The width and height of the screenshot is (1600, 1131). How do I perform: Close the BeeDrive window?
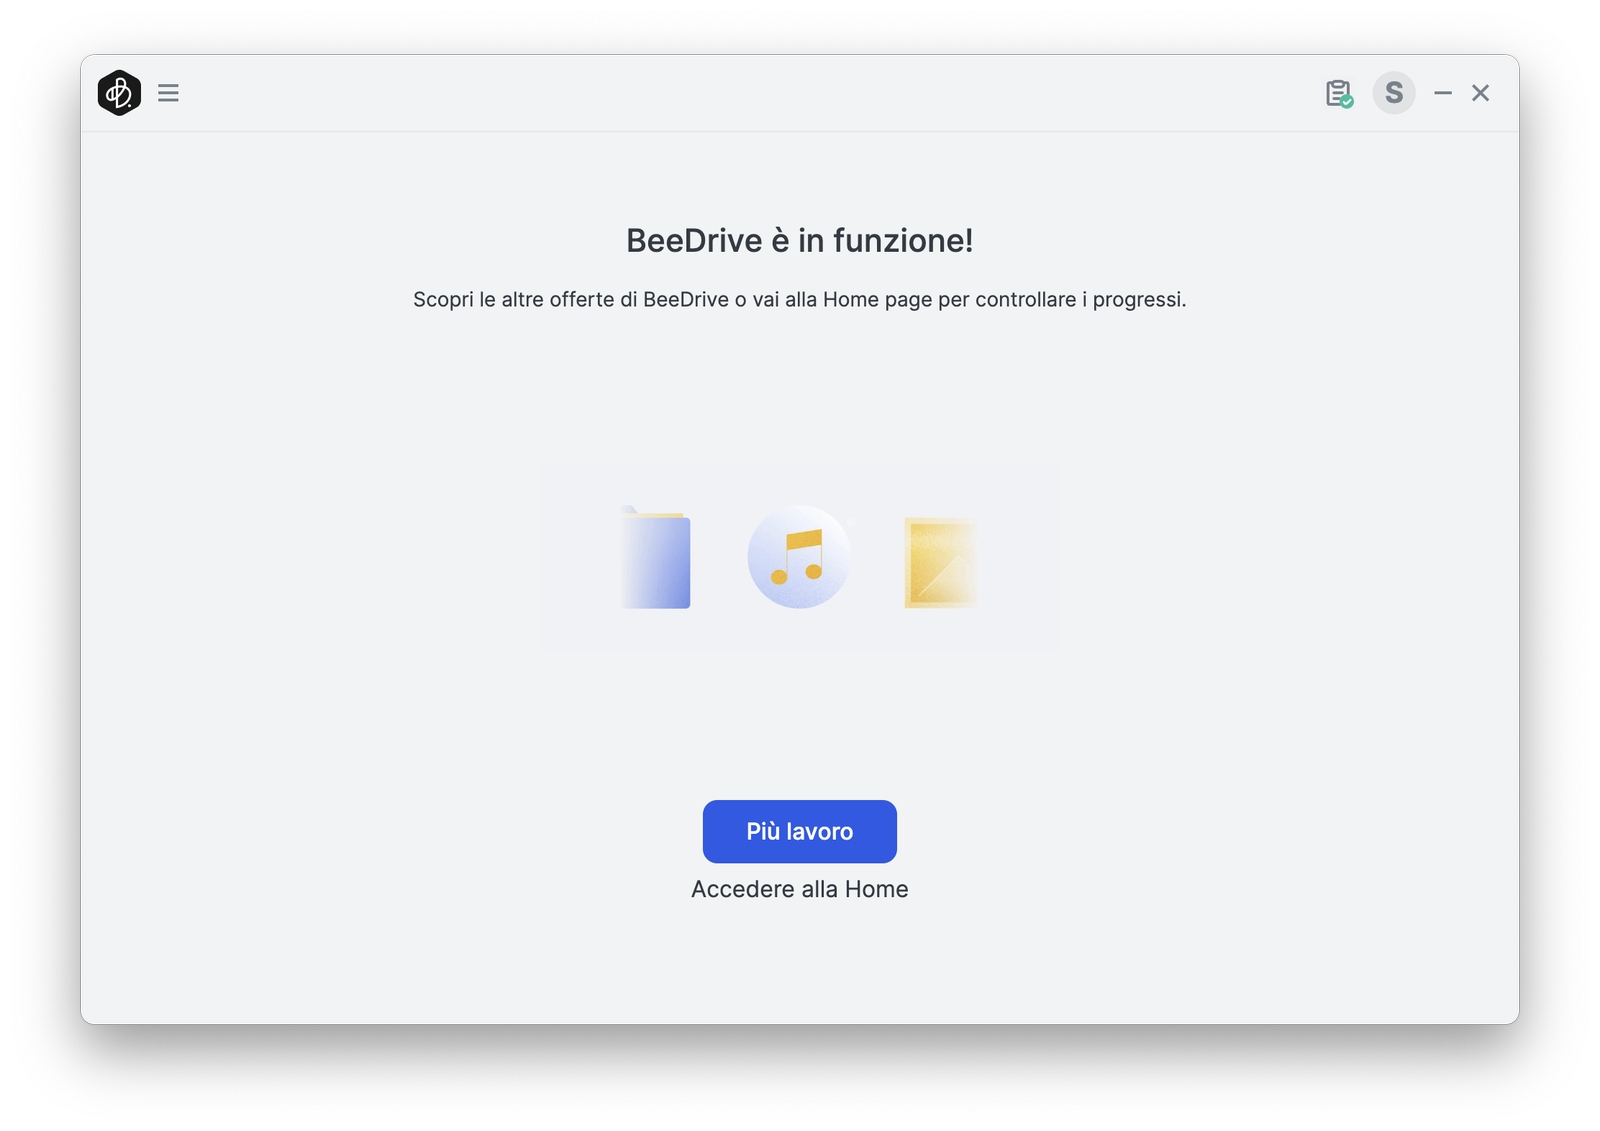point(1481,93)
